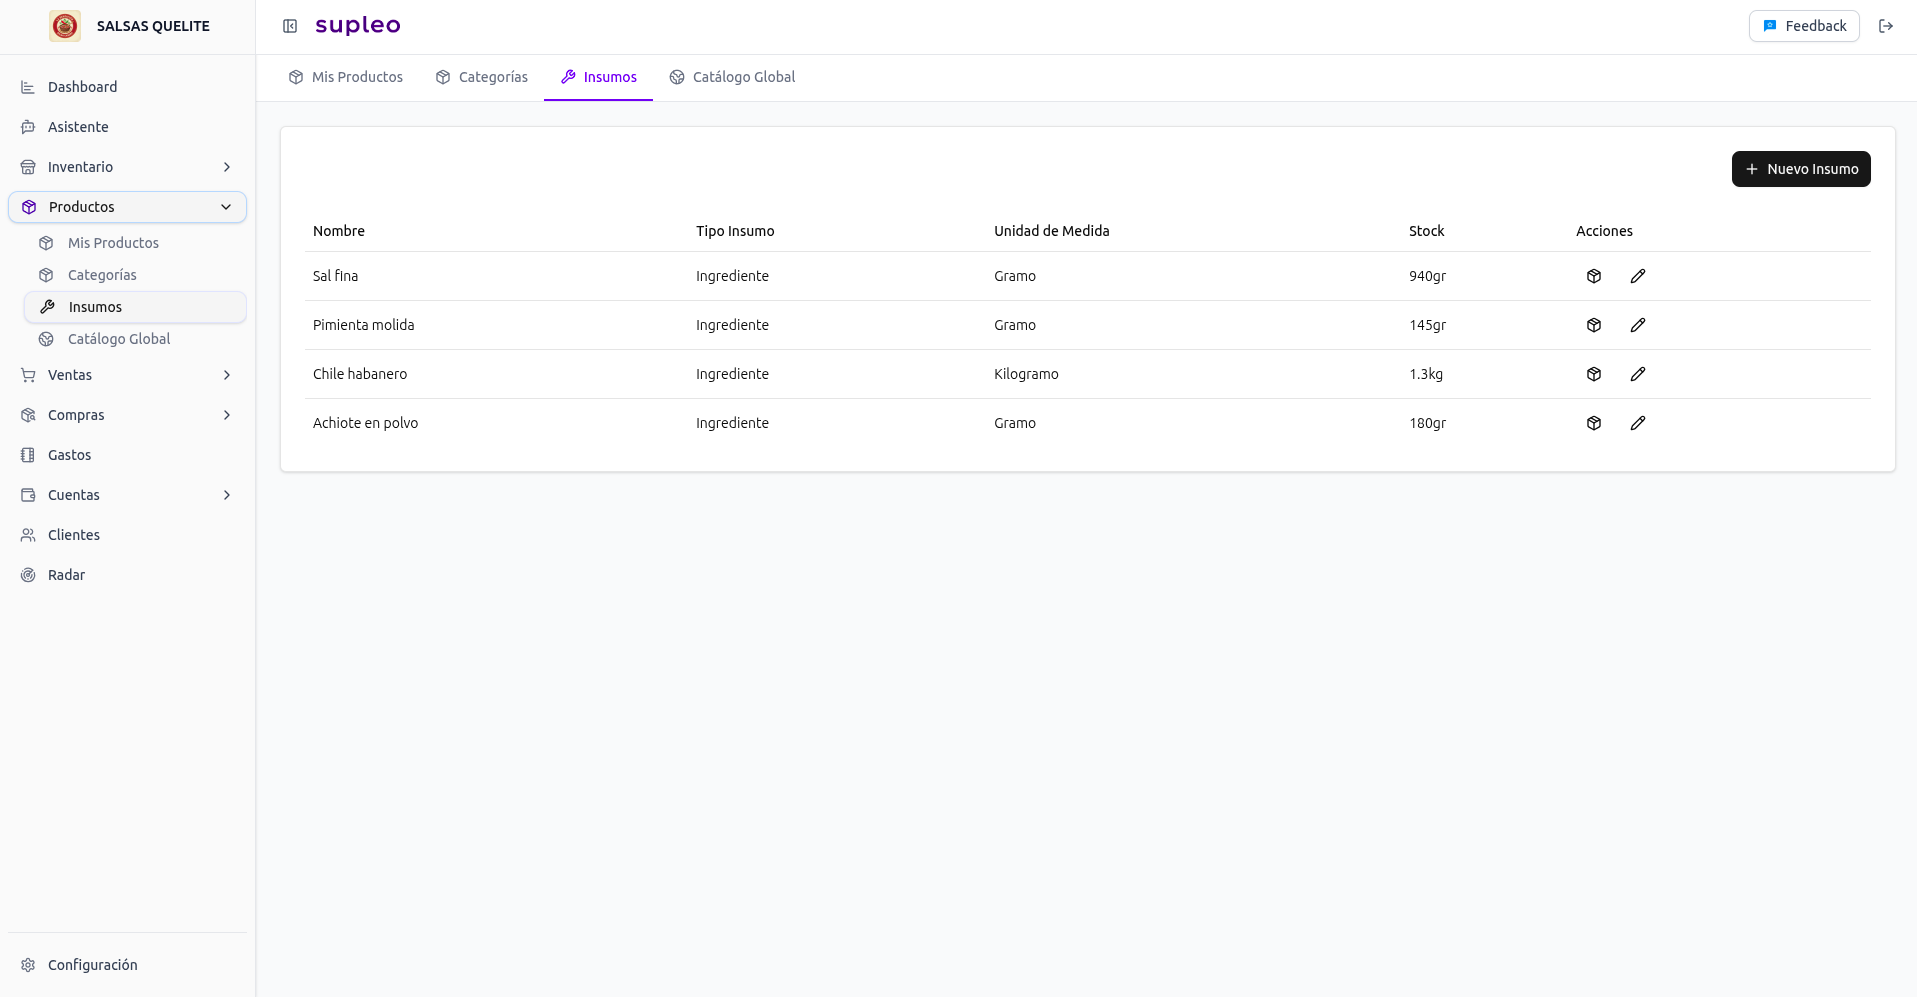Open the Feedback button
Viewport: 1917px width, 997px height.
coord(1803,26)
